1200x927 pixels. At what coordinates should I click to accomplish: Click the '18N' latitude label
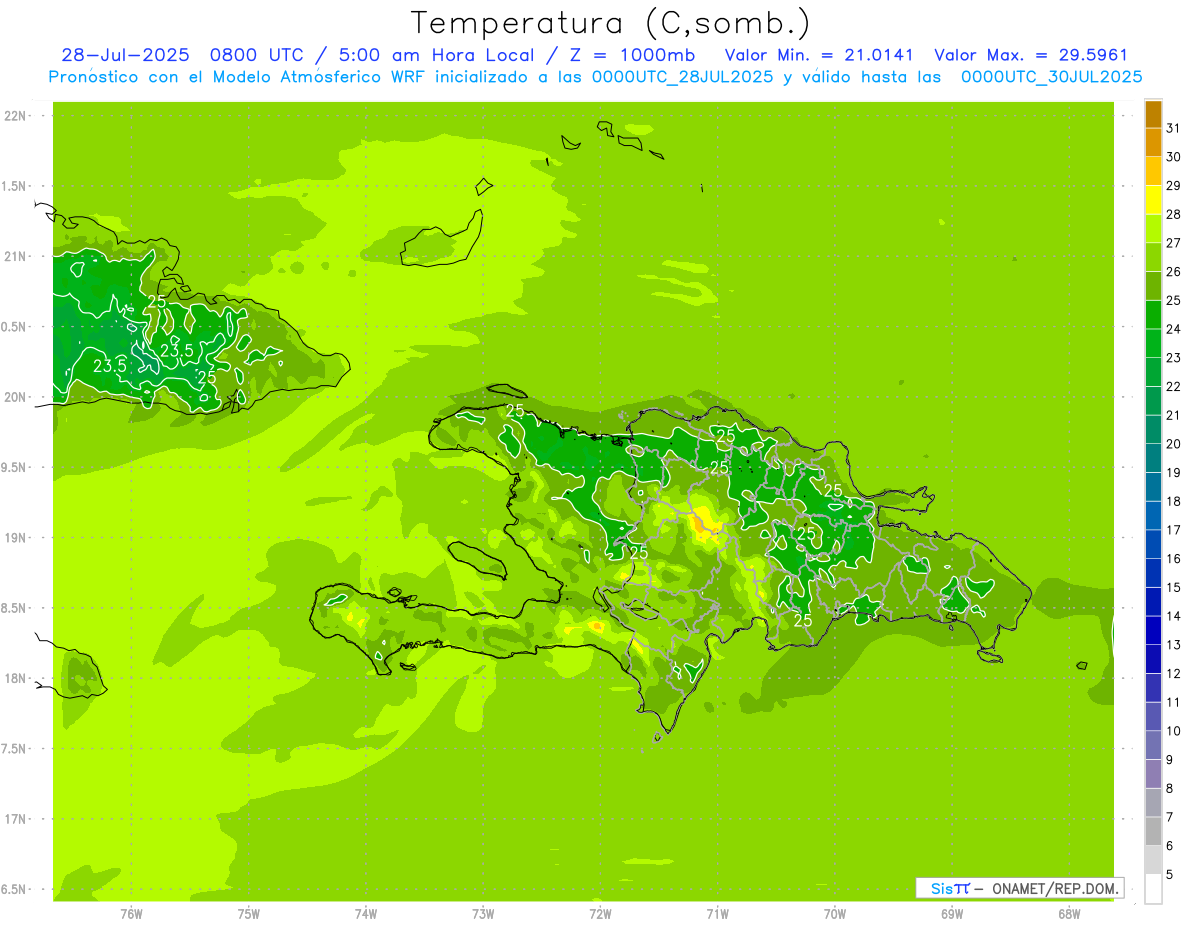(x=13, y=678)
